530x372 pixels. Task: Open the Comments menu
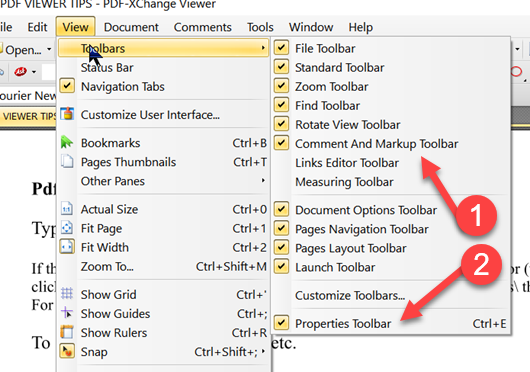click(202, 27)
